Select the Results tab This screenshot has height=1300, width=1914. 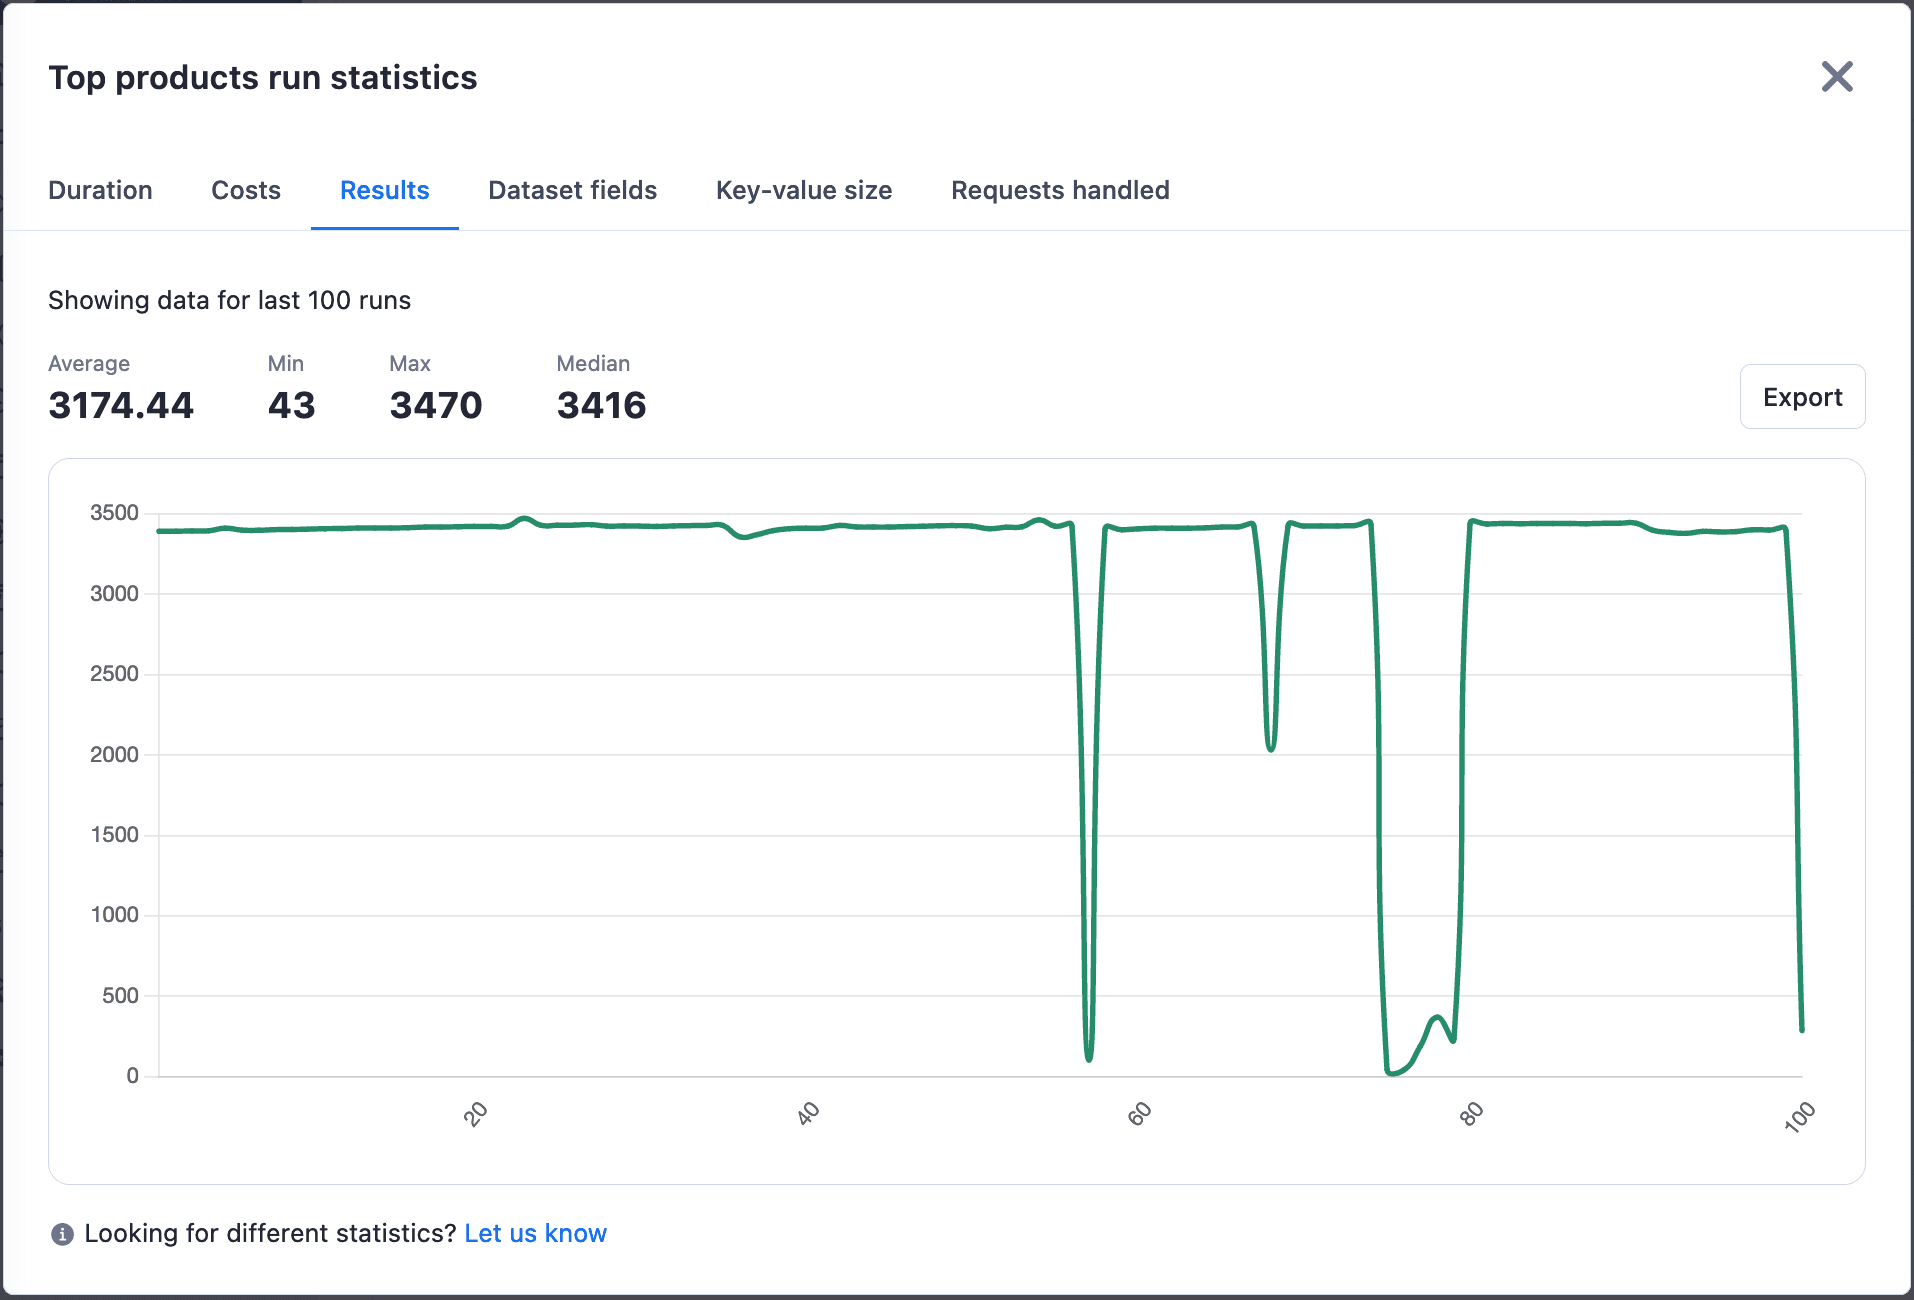click(x=385, y=190)
